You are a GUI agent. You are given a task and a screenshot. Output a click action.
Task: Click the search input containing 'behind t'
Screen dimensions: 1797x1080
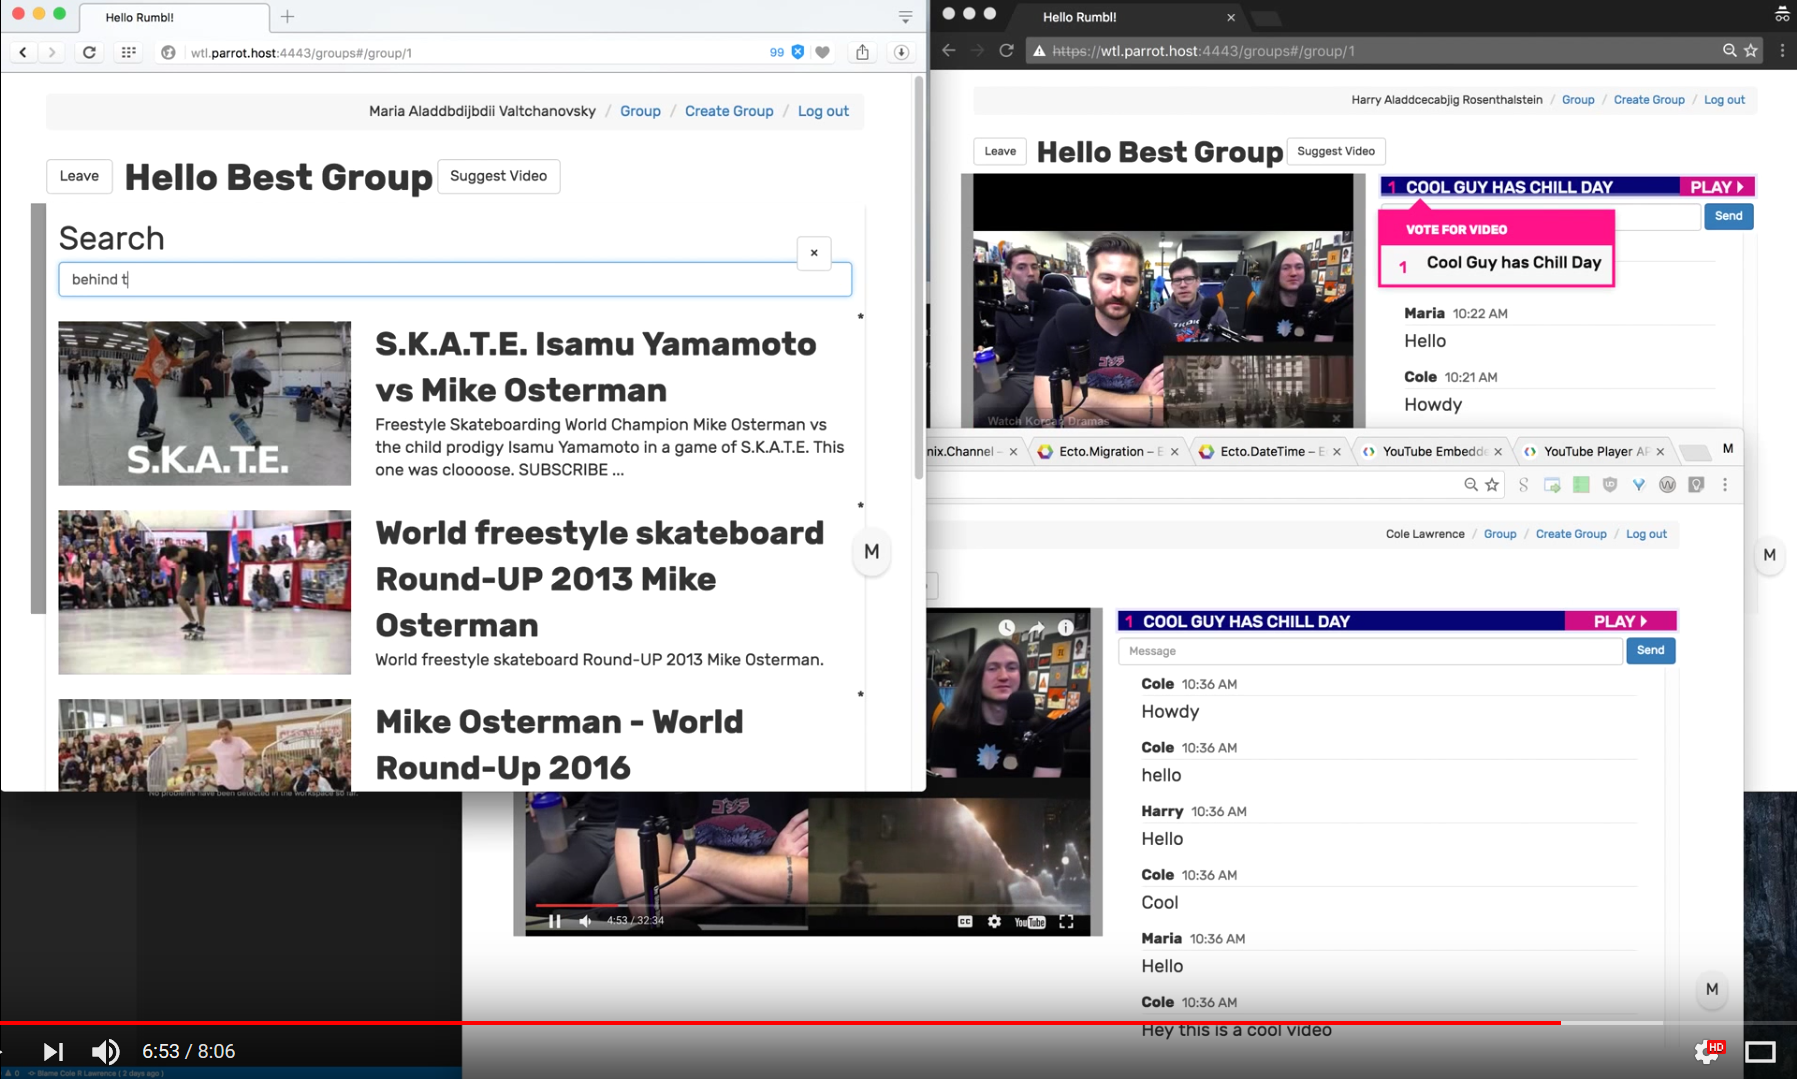pos(455,279)
